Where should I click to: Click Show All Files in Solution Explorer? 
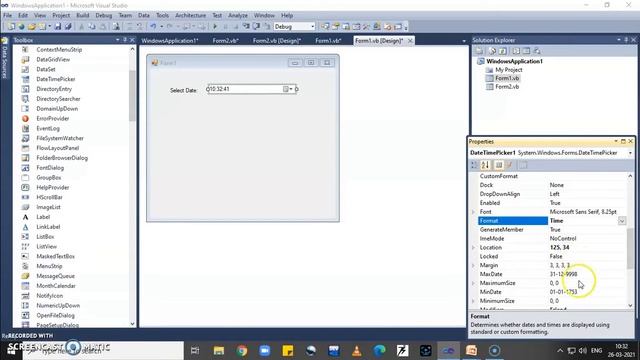pyautogui.click(x=493, y=51)
